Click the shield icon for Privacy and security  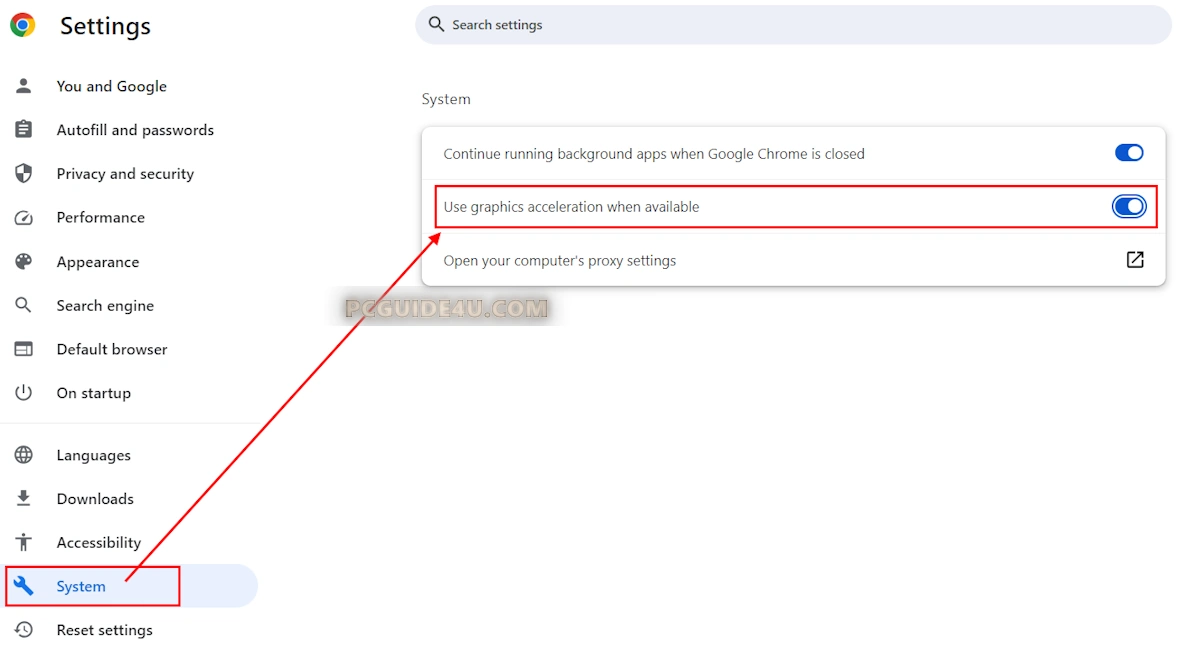click(24, 174)
